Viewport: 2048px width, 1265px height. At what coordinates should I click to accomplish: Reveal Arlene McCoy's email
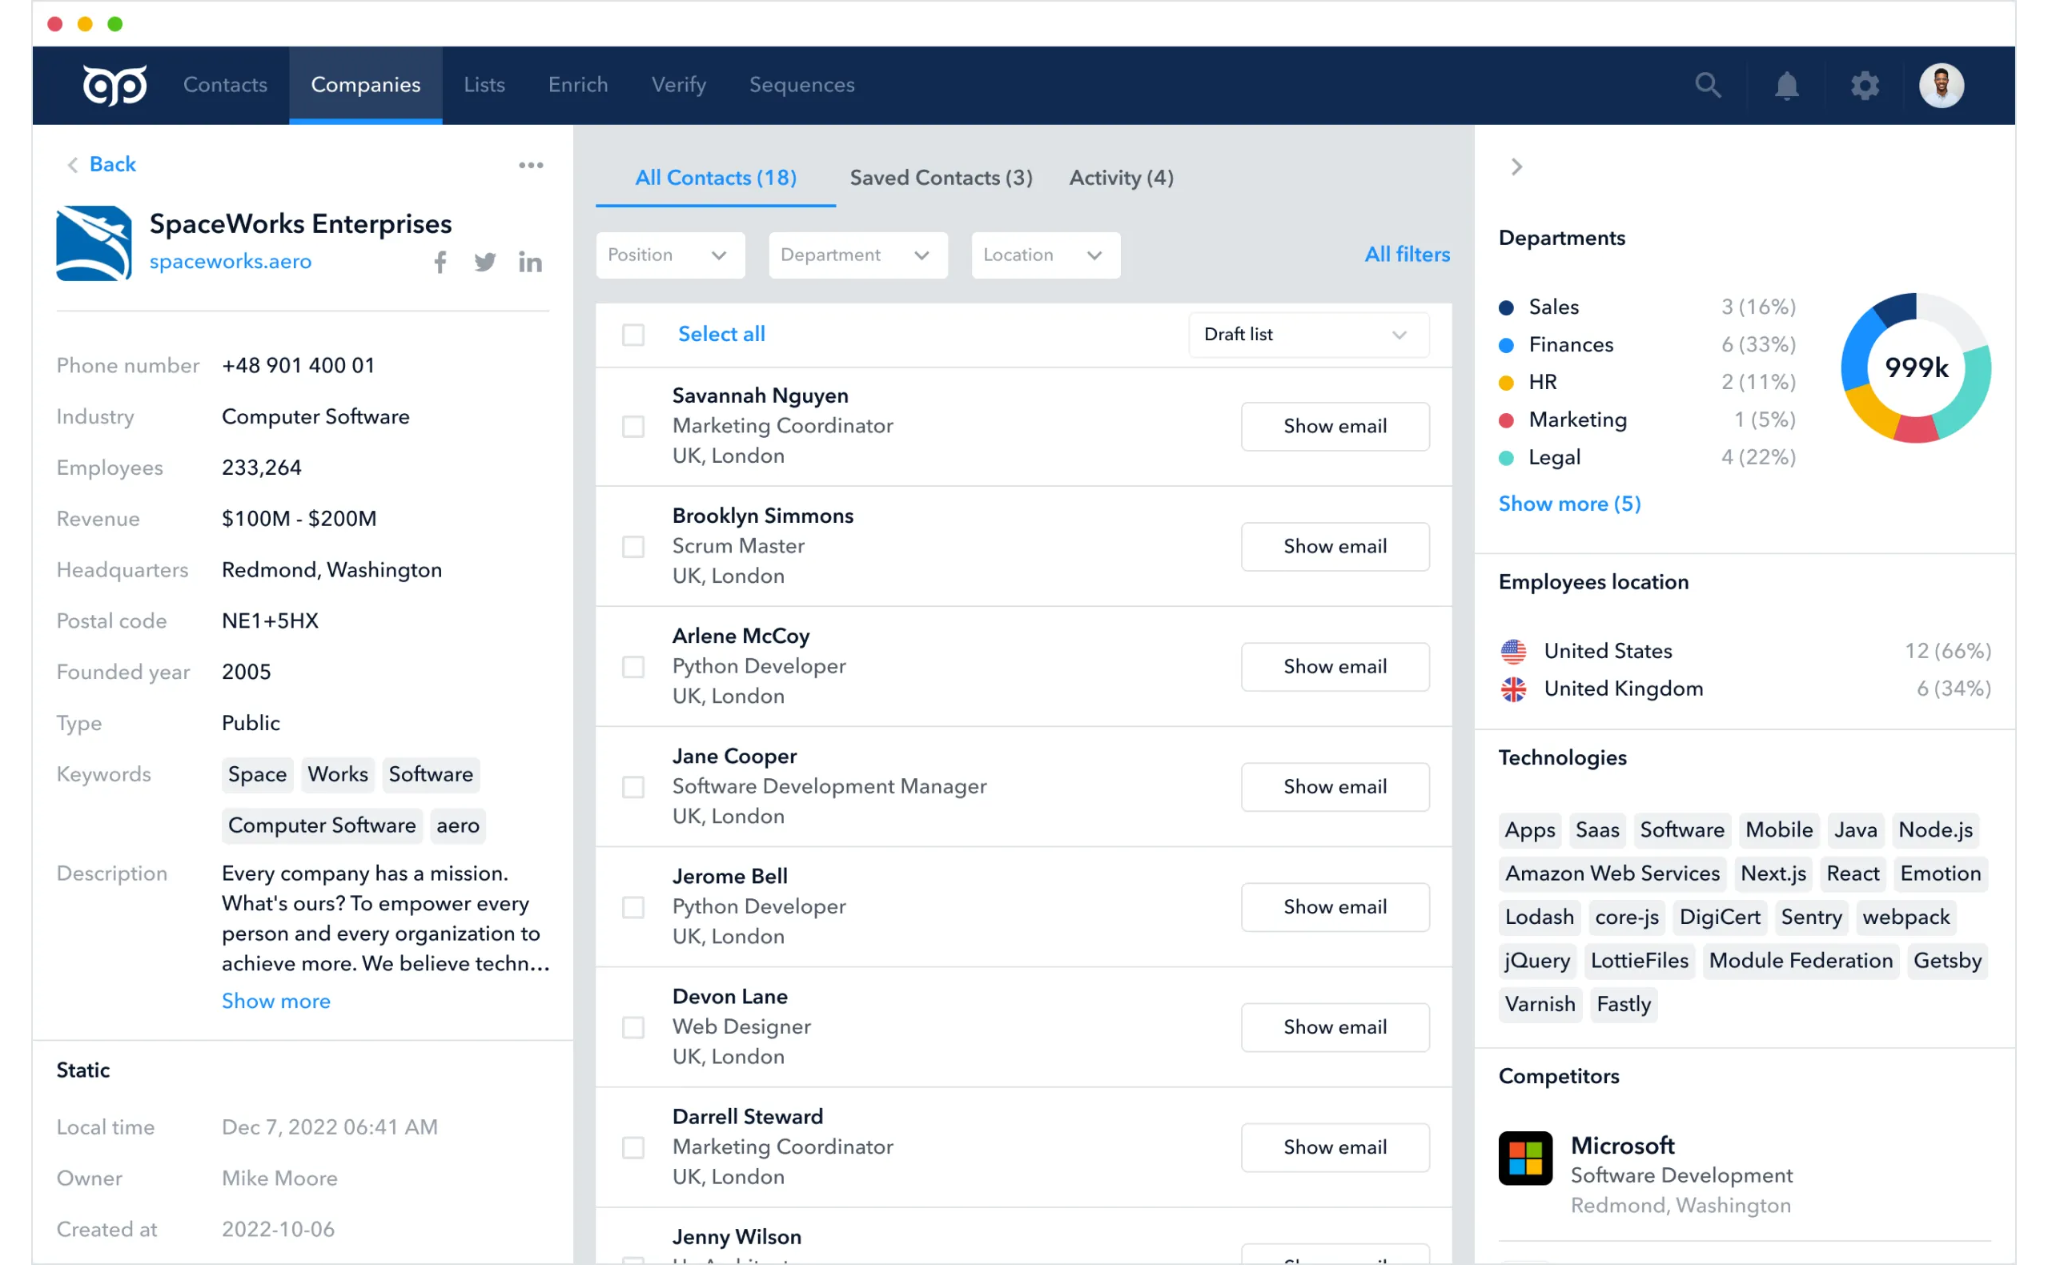[x=1335, y=667]
